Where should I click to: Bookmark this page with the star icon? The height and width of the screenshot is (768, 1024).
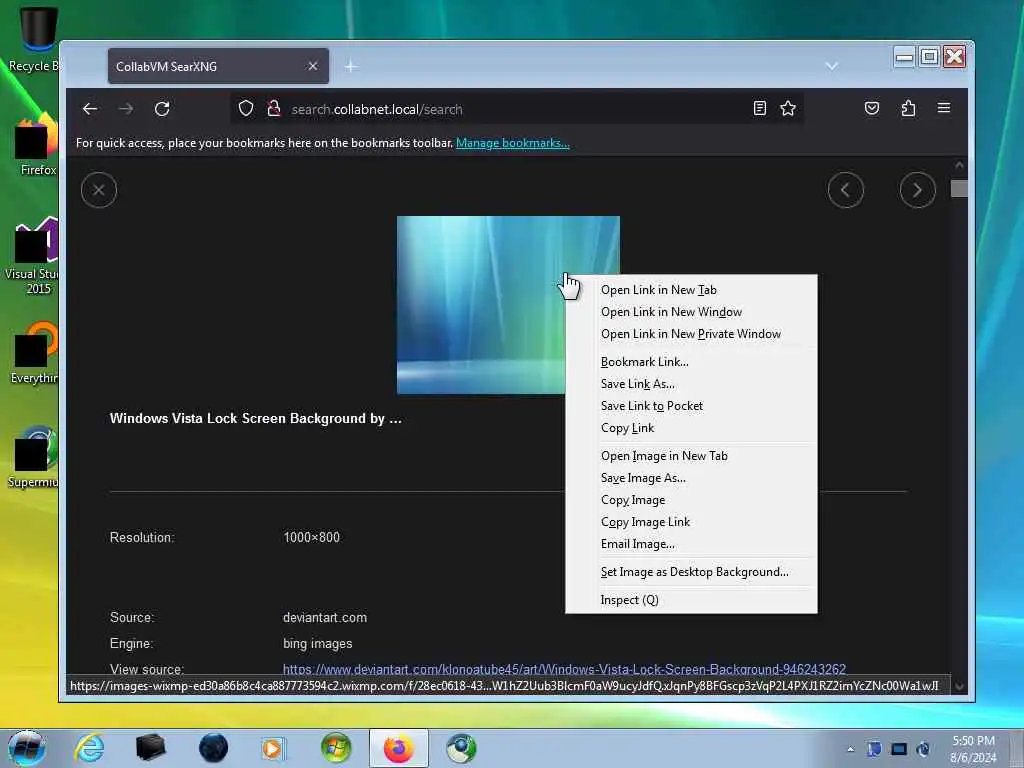point(788,108)
